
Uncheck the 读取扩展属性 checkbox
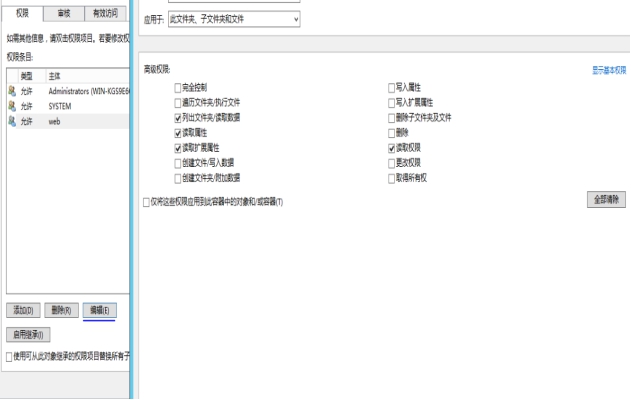177,148
